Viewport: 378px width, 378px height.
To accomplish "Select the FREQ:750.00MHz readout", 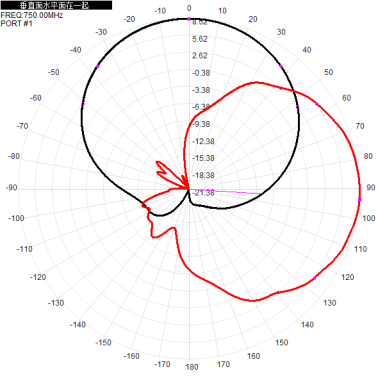I will click(32, 15).
